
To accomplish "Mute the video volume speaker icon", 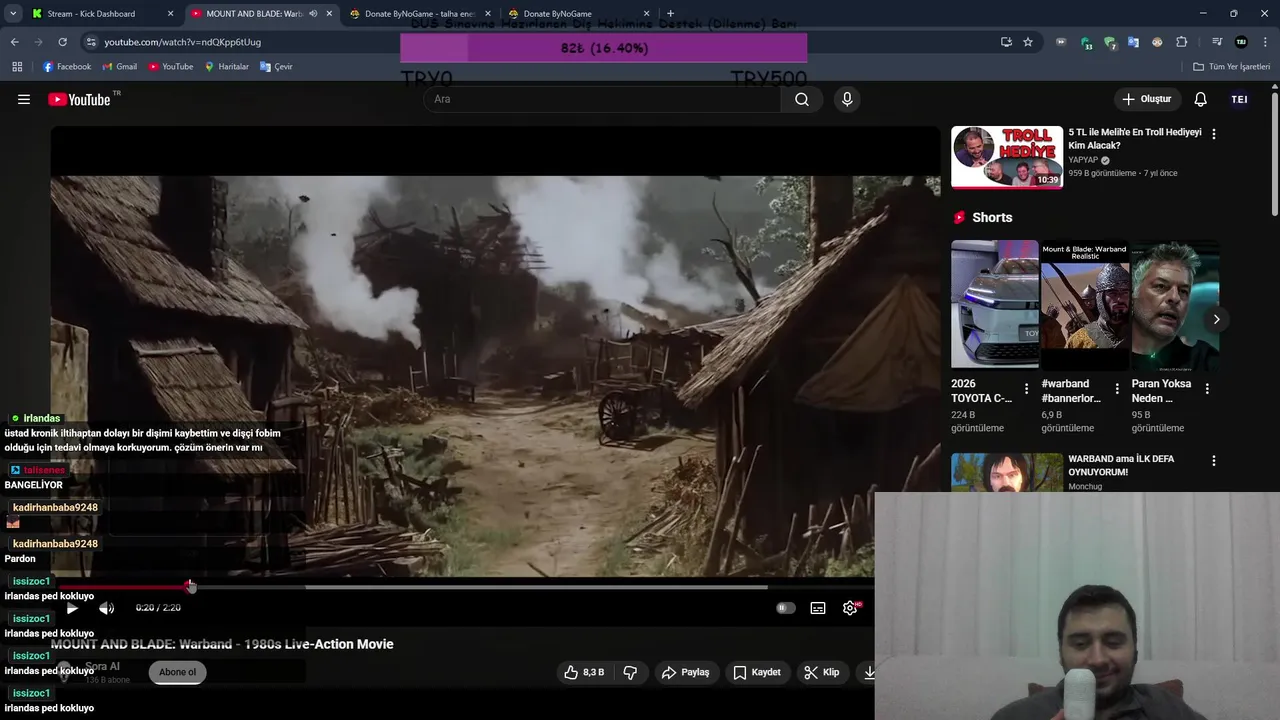I will (x=106, y=608).
